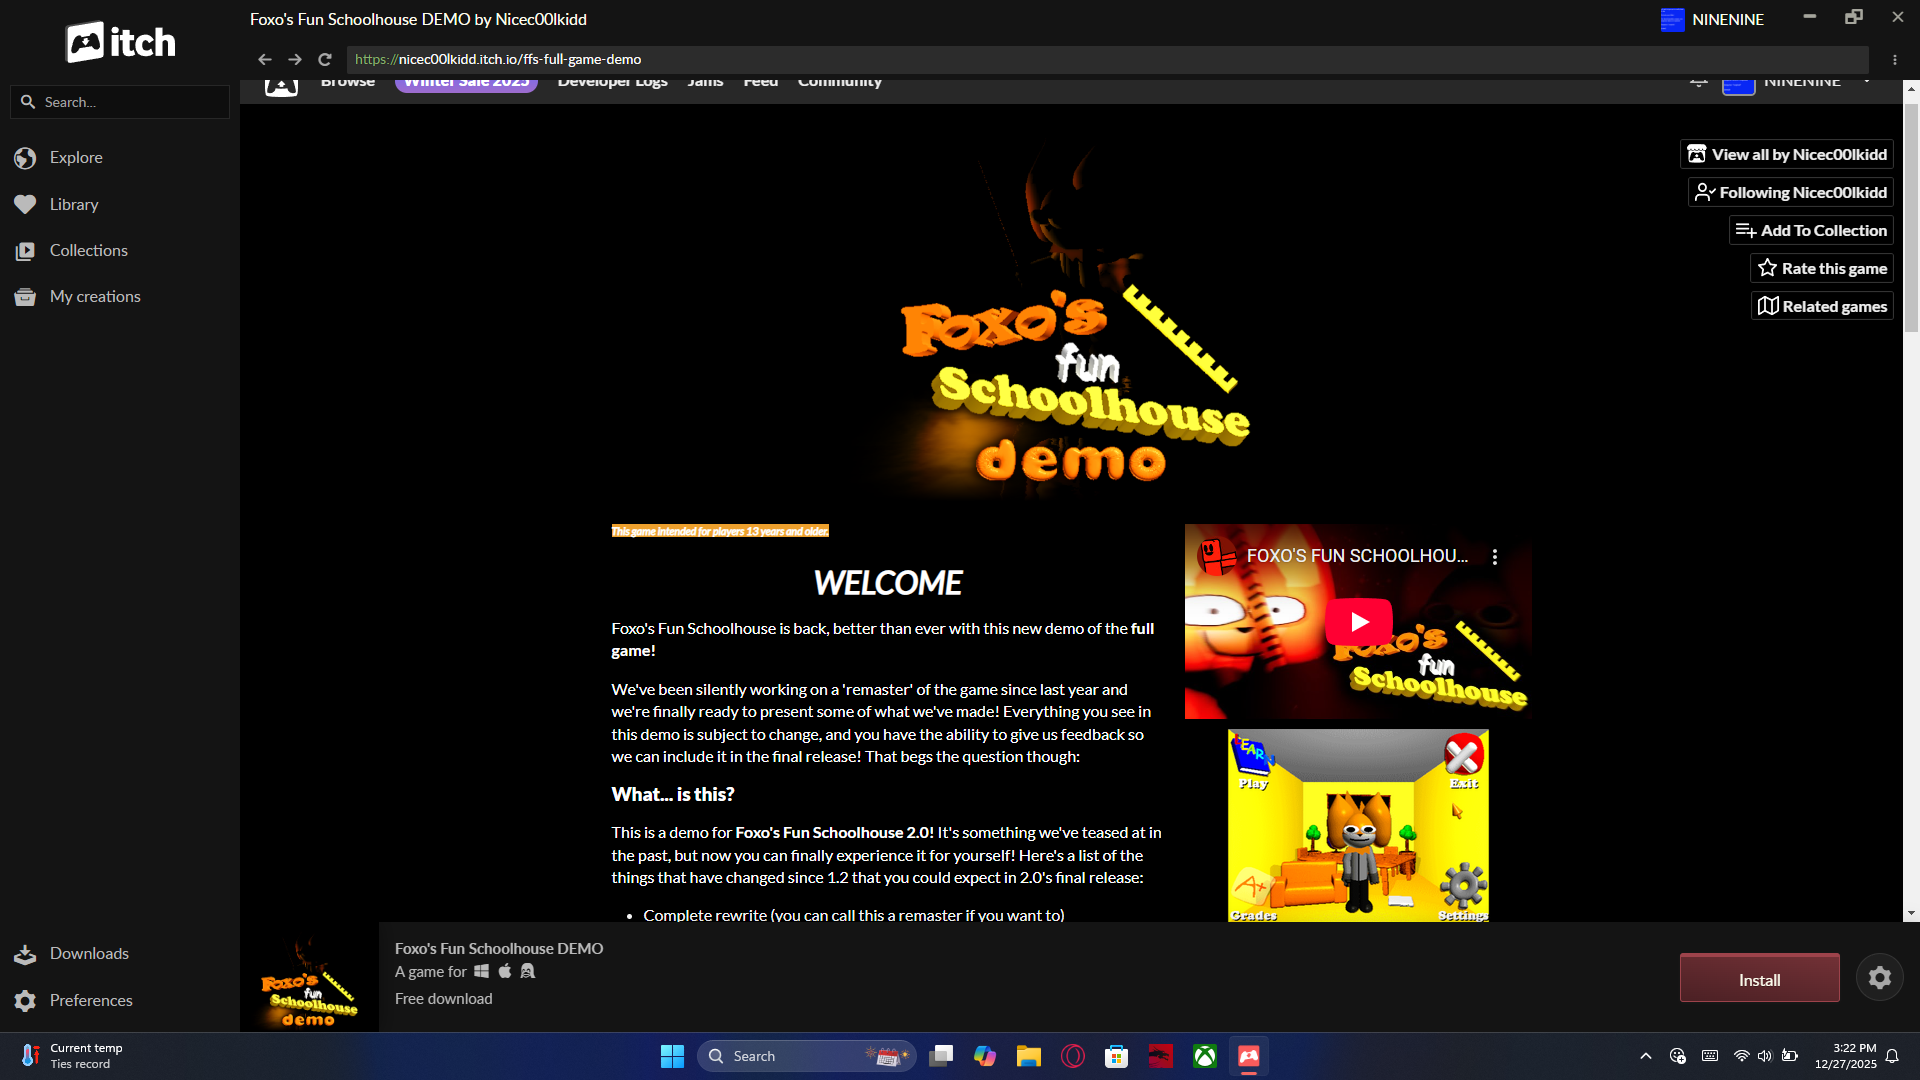Open Library from the heart icon
The image size is (1920, 1080).
click(25, 204)
